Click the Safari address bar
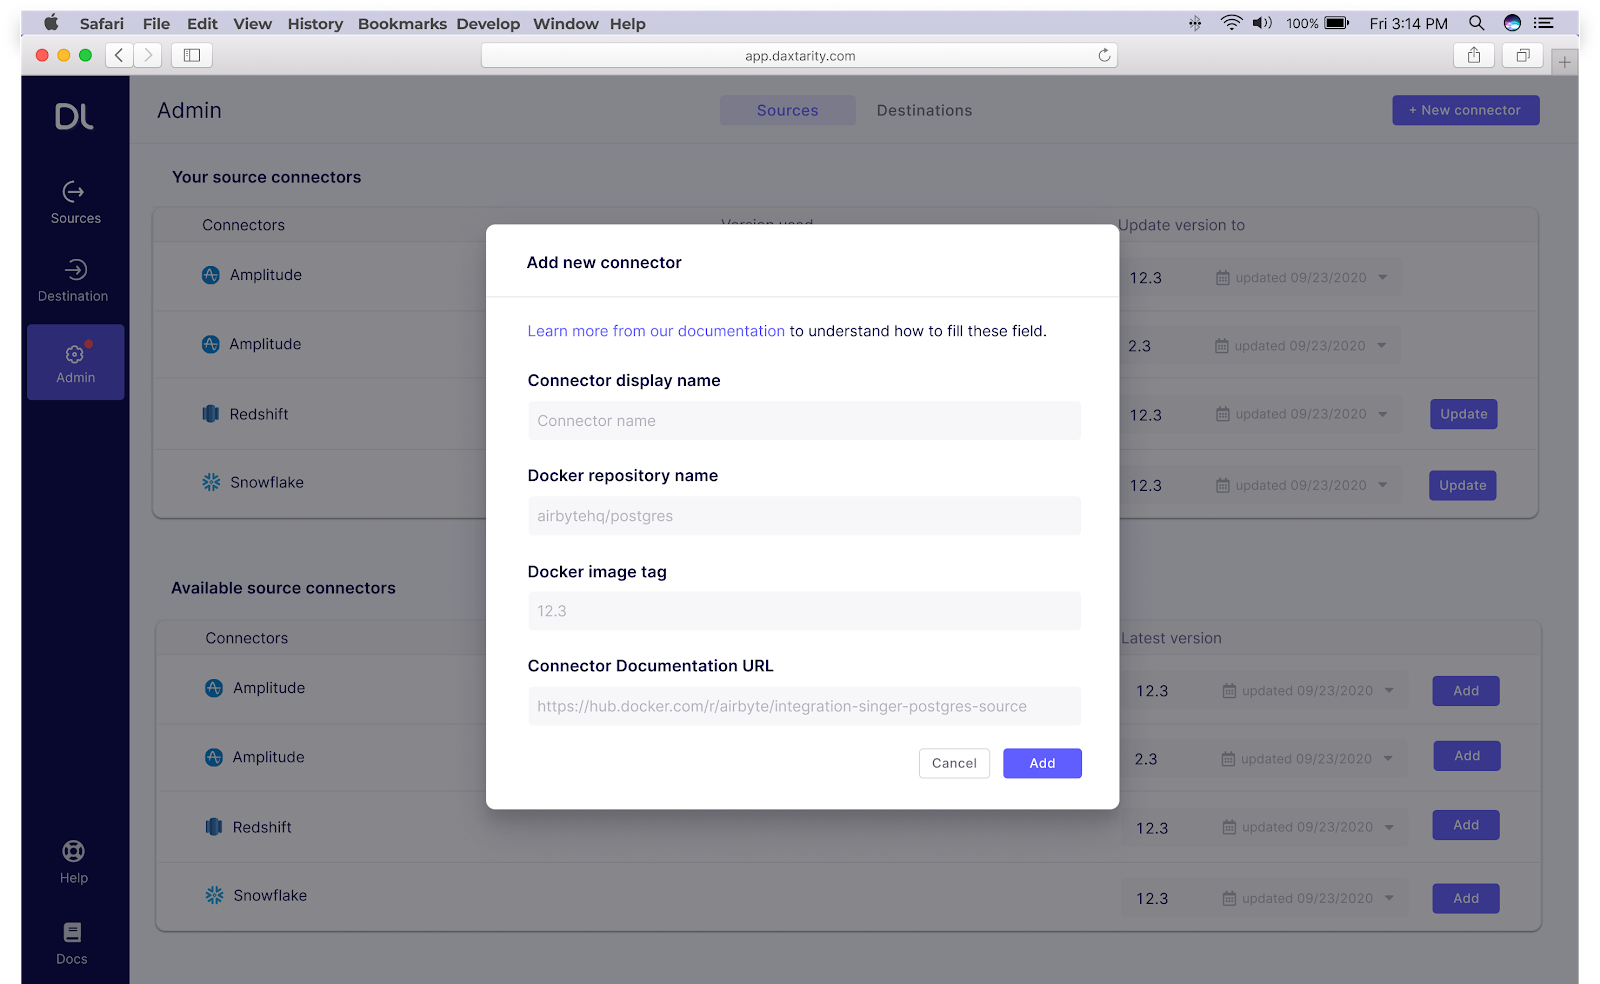The width and height of the screenshot is (1600, 984). pyautogui.click(x=799, y=55)
